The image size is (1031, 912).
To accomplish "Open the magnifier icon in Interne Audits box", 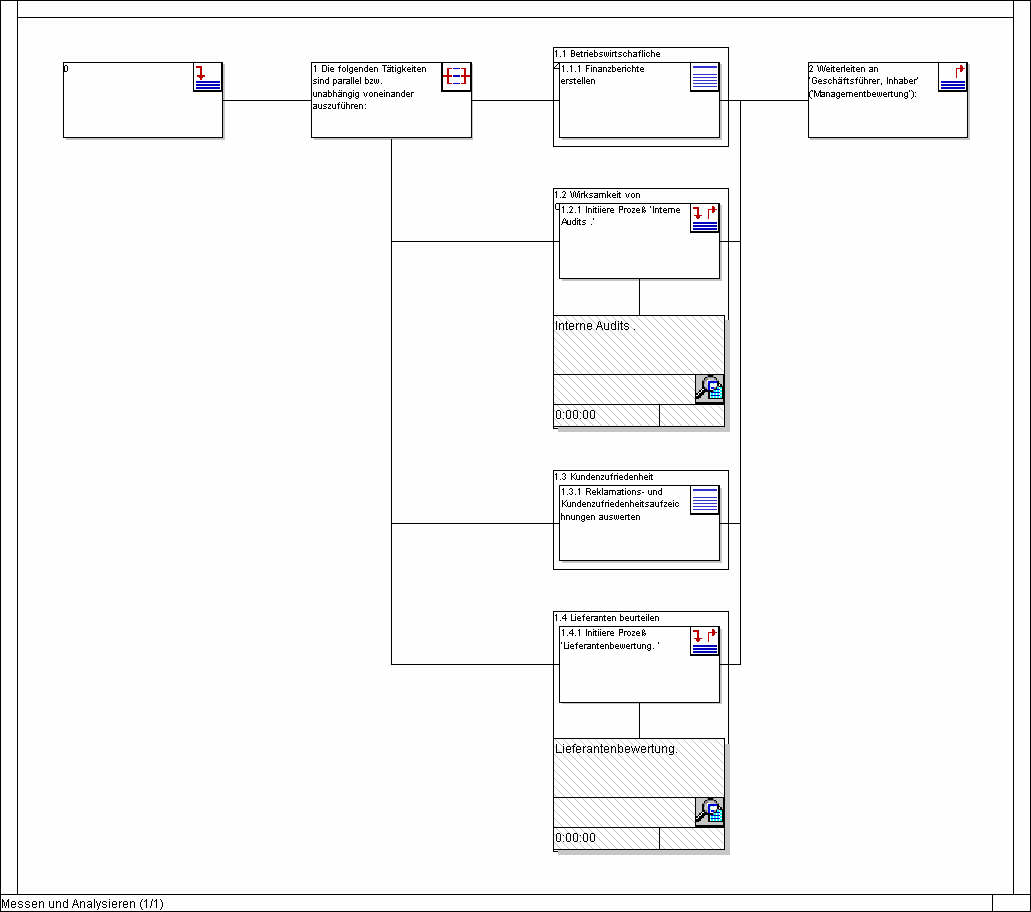I will pyautogui.click(x=709, y=389).
